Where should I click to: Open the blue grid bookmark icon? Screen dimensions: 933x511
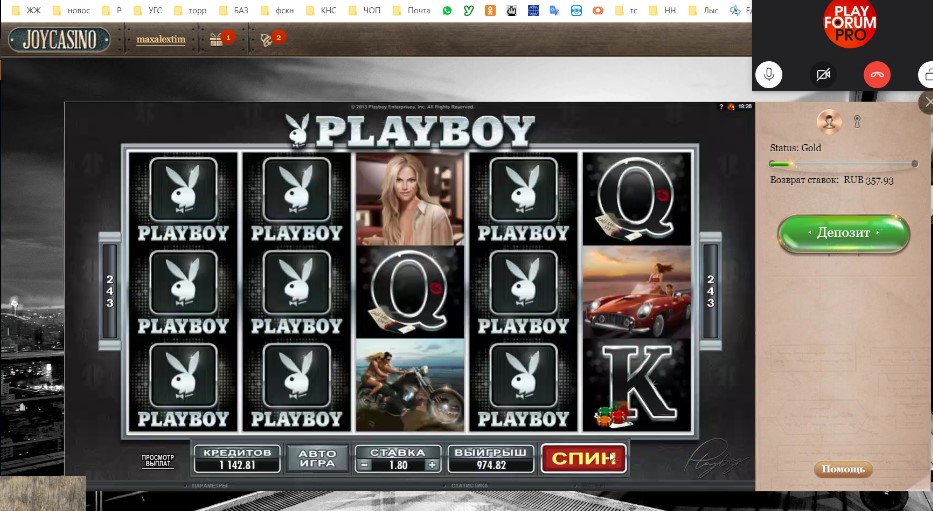point(533,10)
